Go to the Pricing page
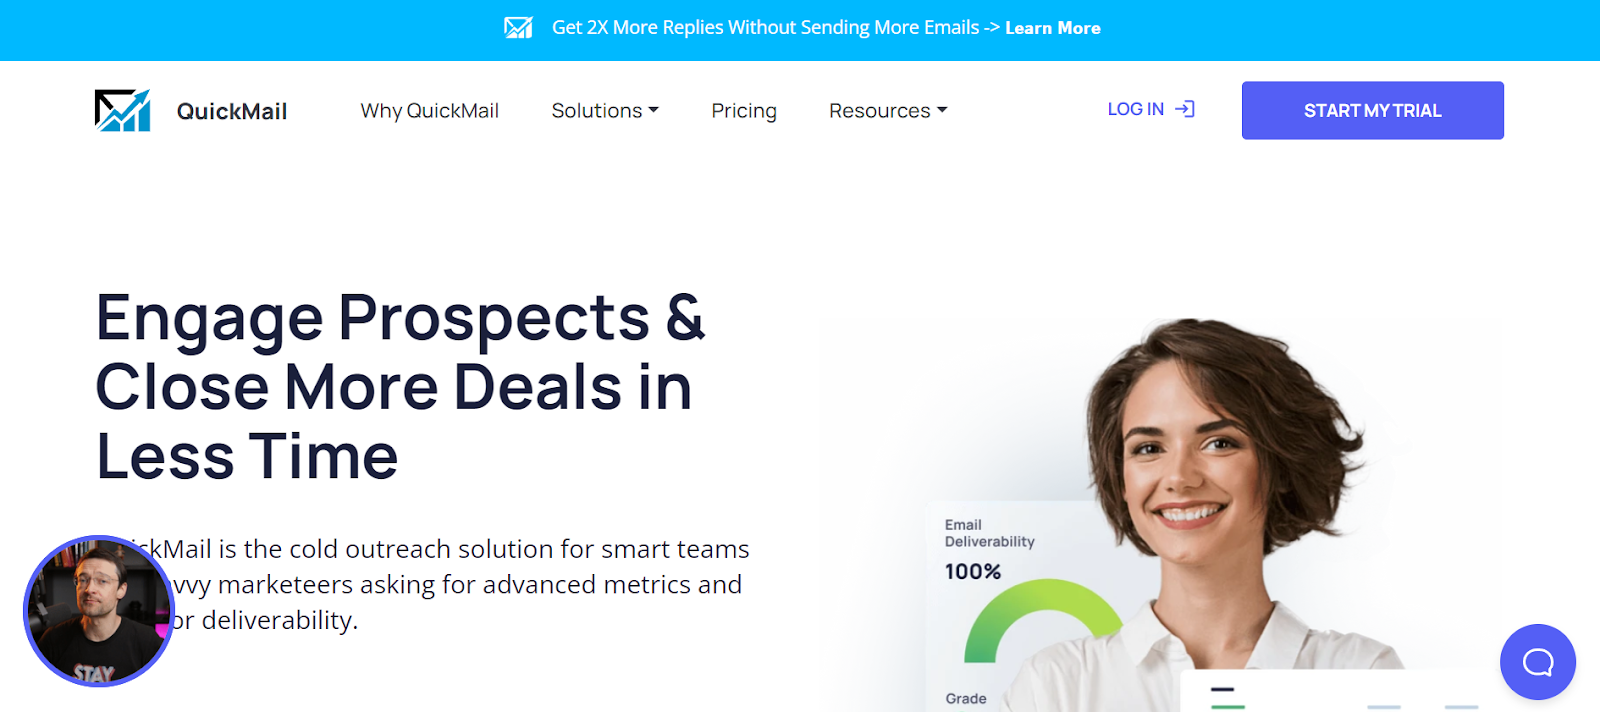Image resolution: width=1600 pixels, height=712 pixels. pos(744,111)
